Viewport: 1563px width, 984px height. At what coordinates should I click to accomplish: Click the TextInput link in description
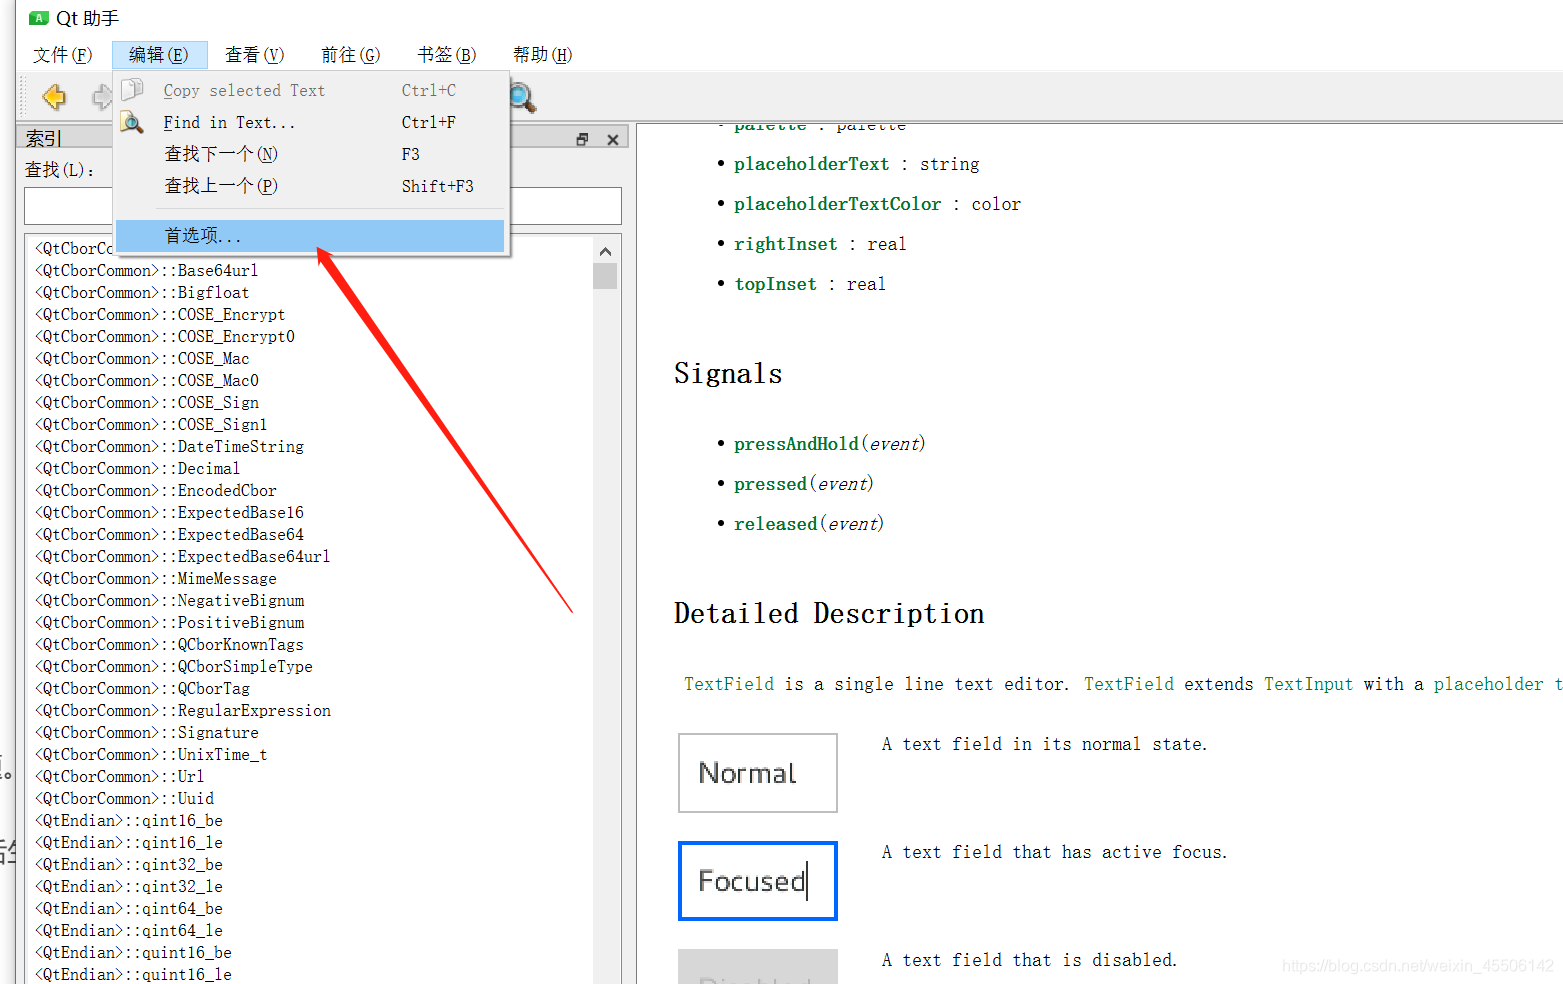tap(1308, 684)
